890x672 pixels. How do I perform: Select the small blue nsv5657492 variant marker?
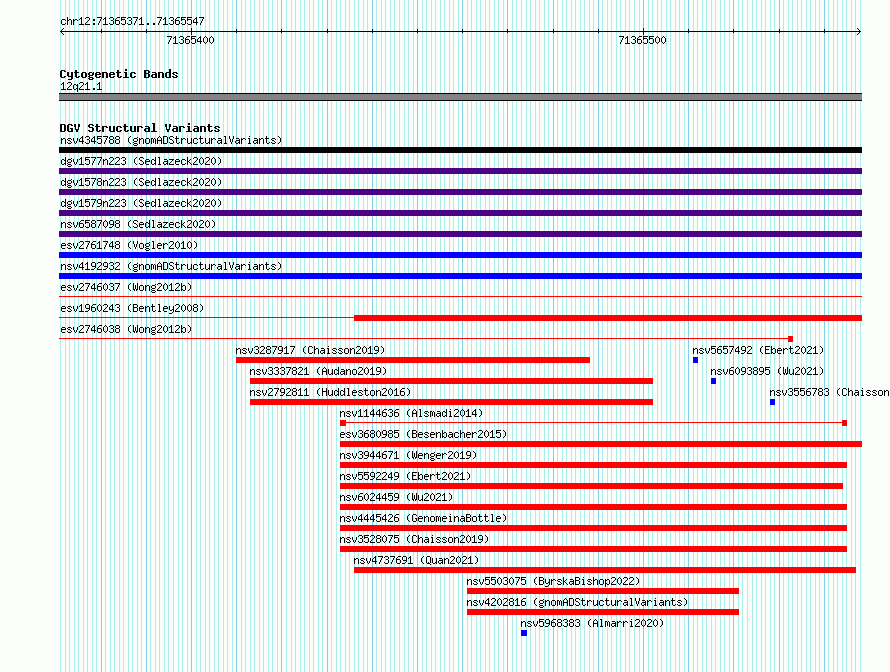pos(695,360)
